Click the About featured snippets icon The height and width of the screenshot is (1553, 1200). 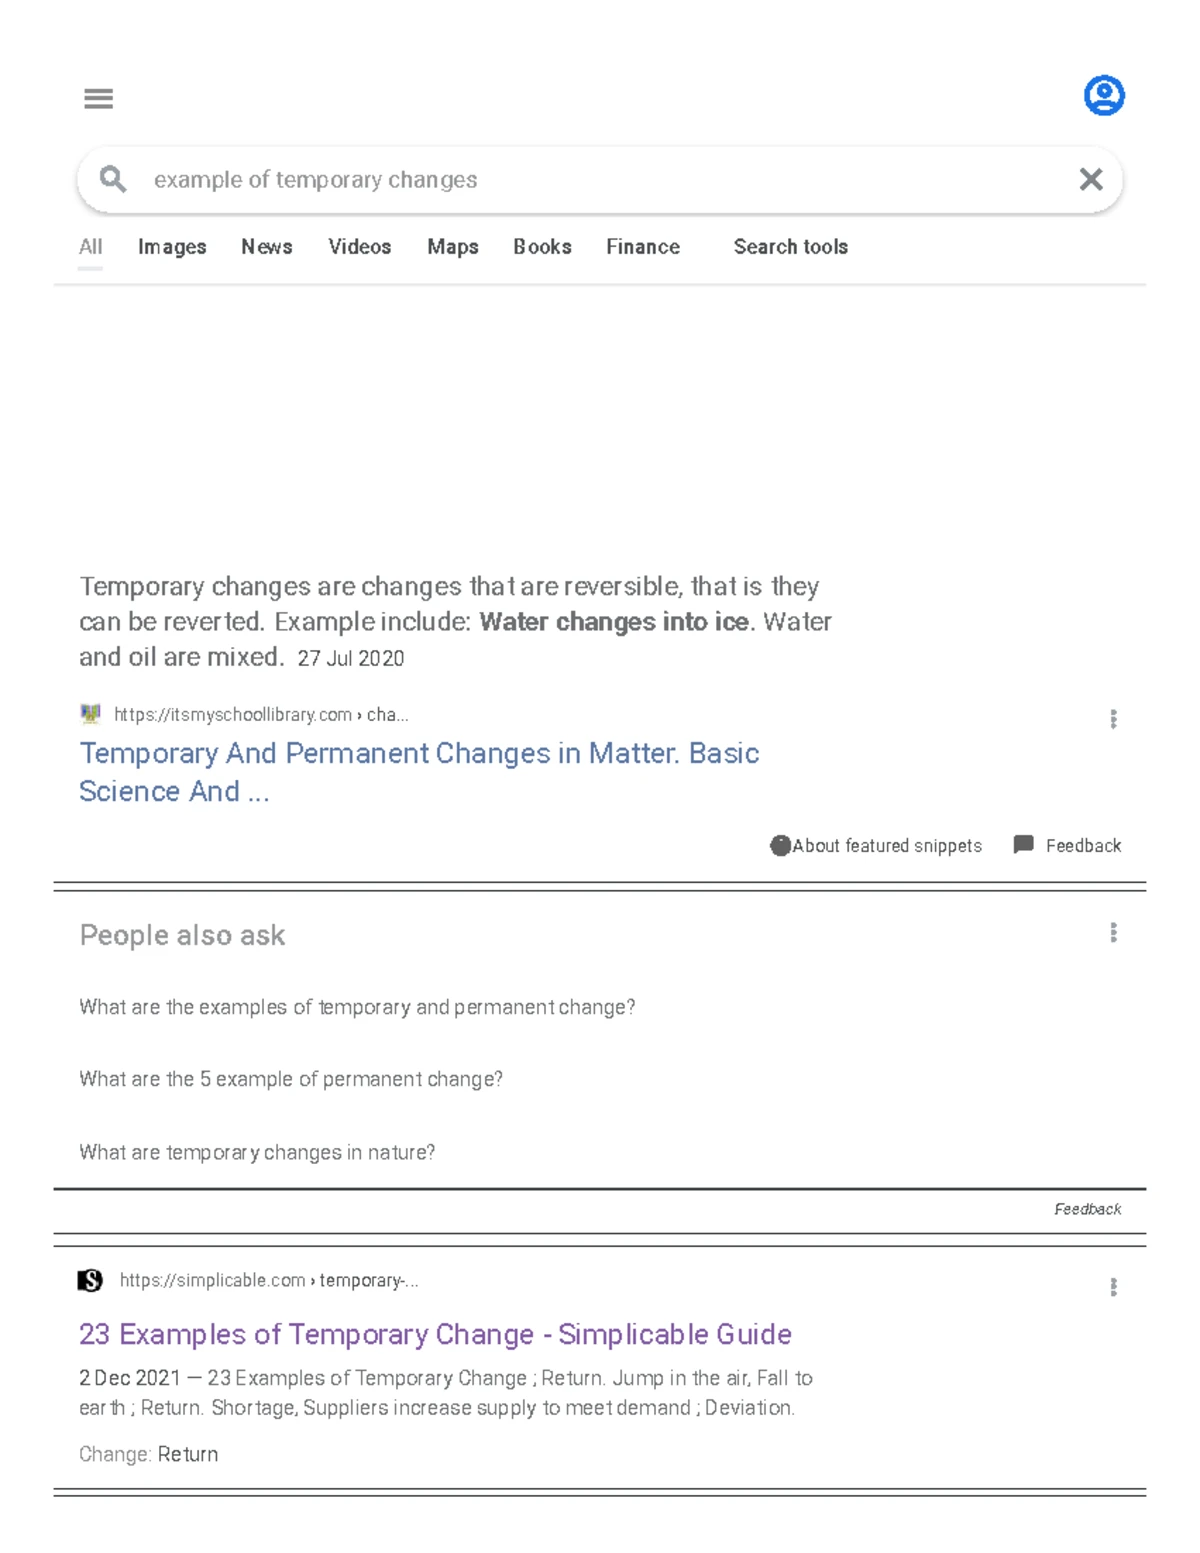tap(780, 846)
